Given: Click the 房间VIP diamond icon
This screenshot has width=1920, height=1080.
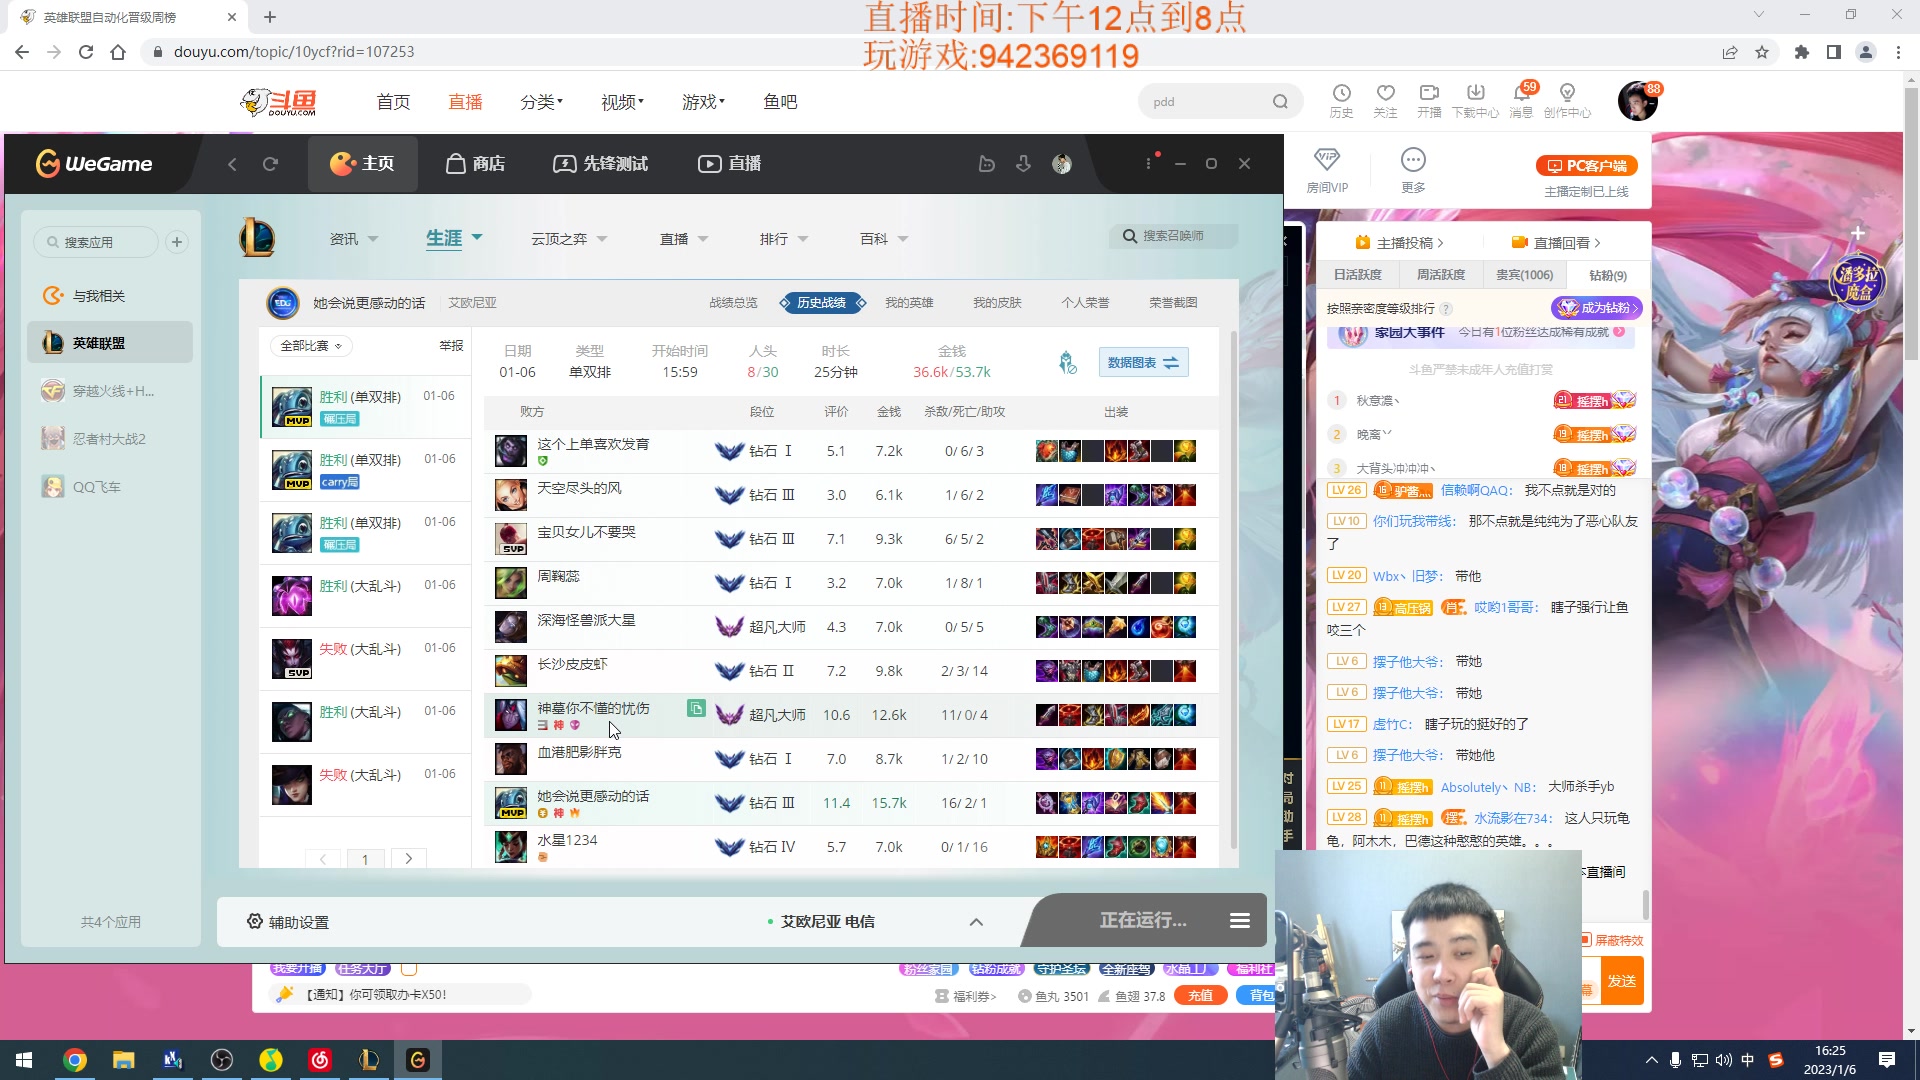Looking at the screenshot, I should tap(1326, 160).
